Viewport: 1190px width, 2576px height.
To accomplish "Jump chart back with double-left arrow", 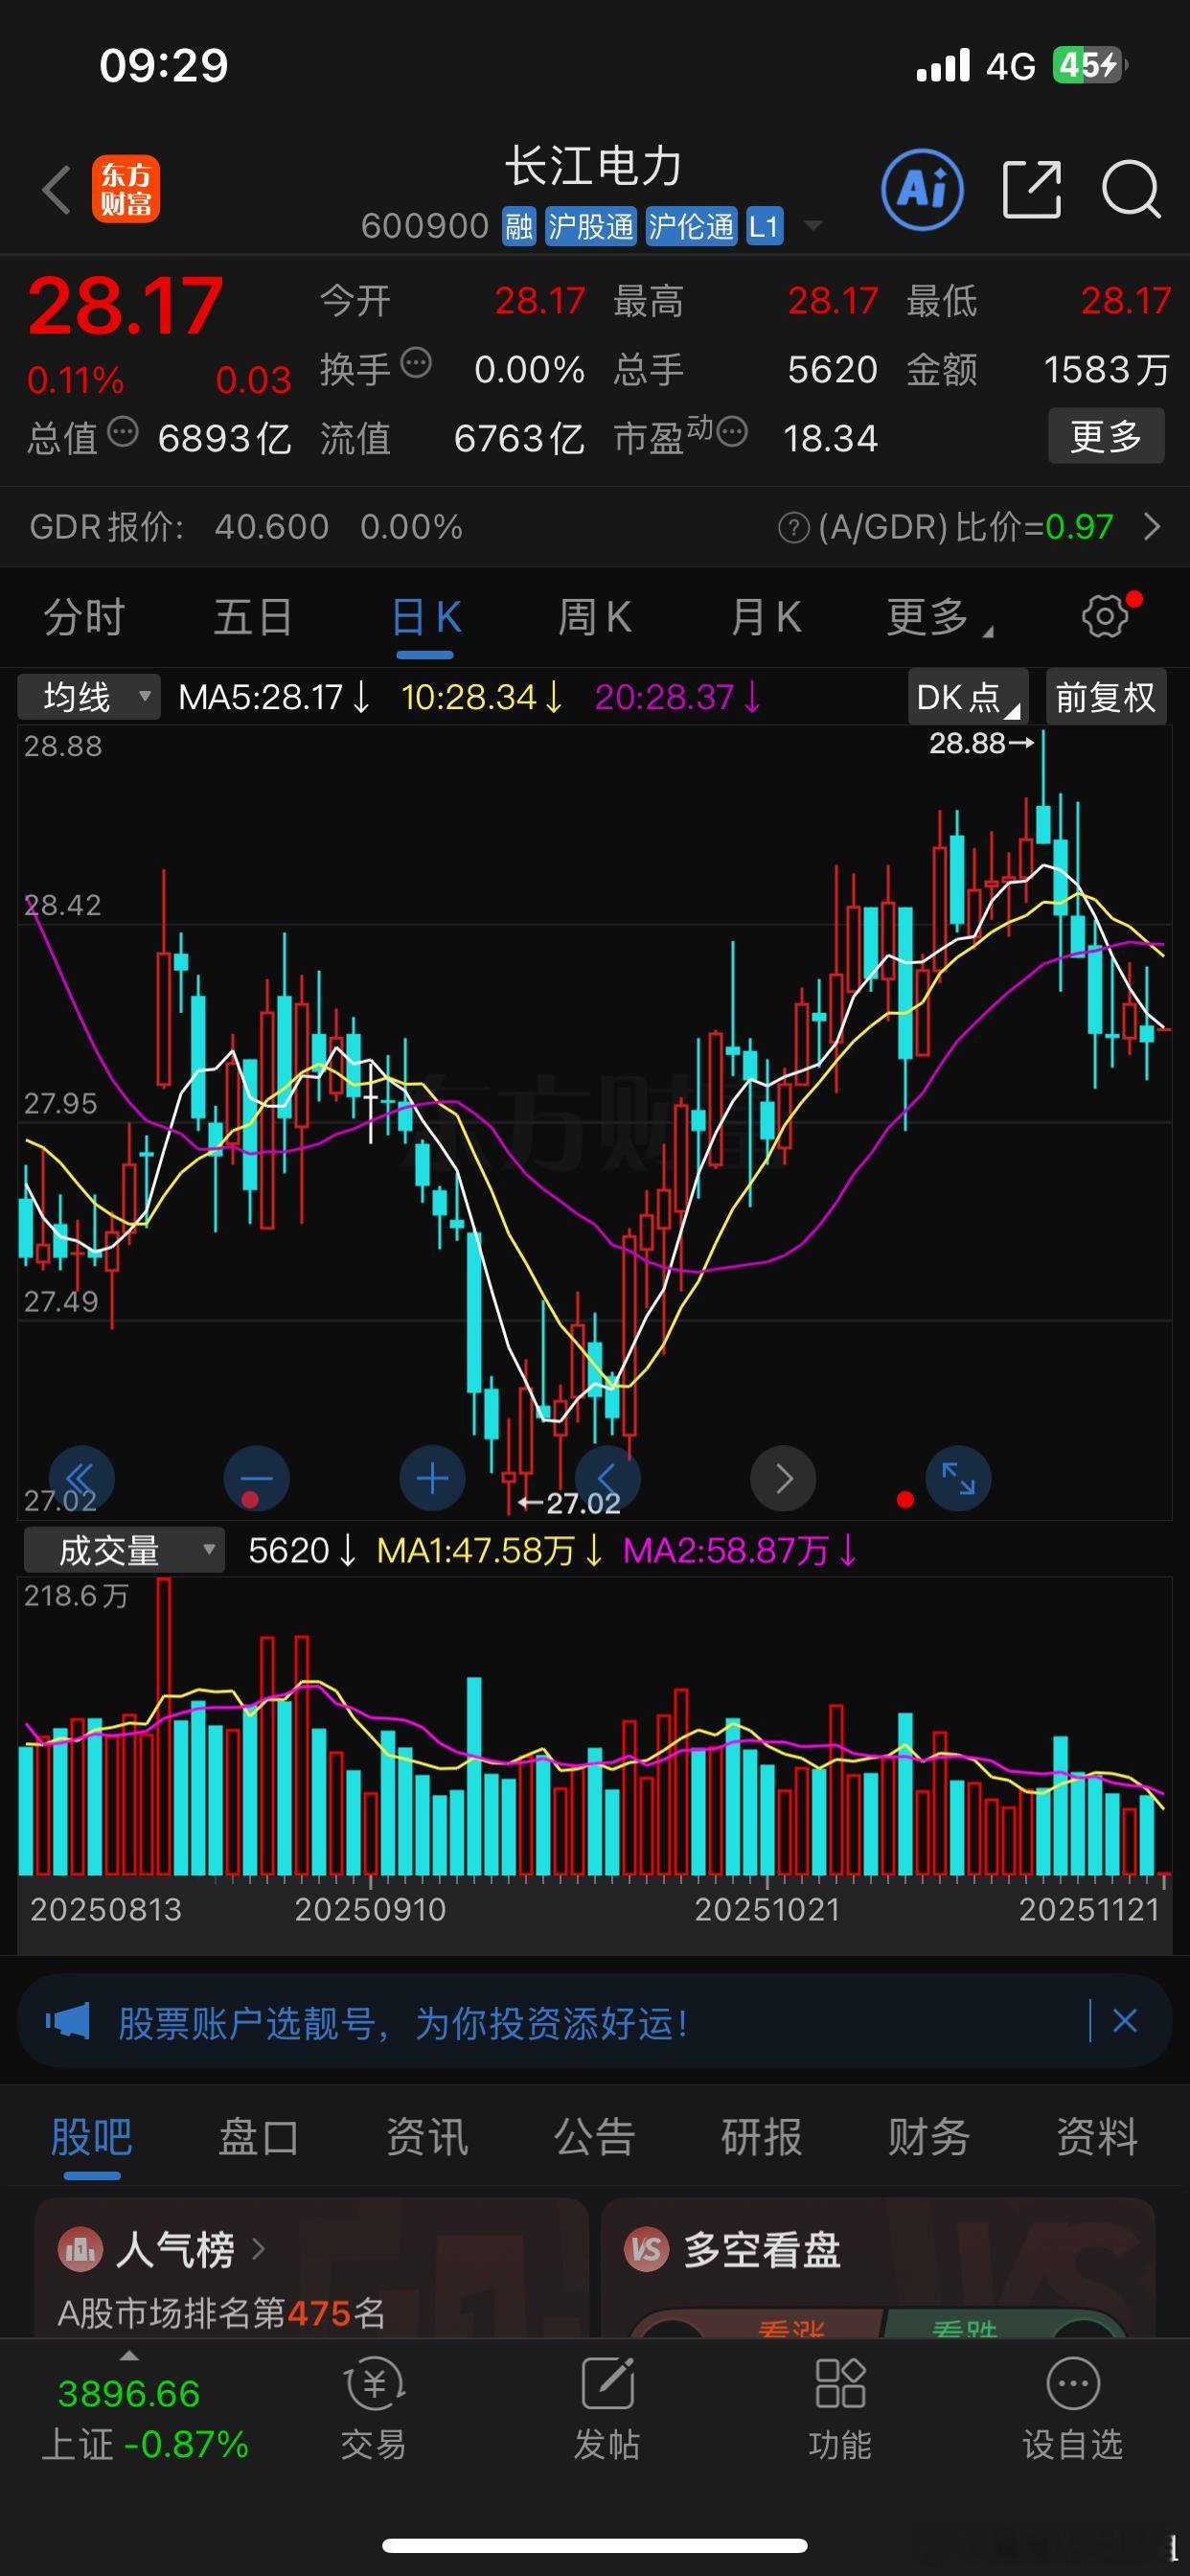I will (x=81, y=1478).
